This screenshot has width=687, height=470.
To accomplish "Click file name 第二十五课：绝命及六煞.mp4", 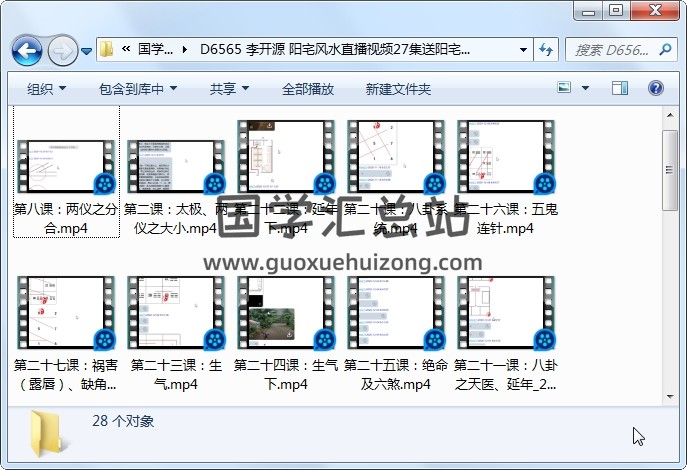I will [x=396, y=375].
